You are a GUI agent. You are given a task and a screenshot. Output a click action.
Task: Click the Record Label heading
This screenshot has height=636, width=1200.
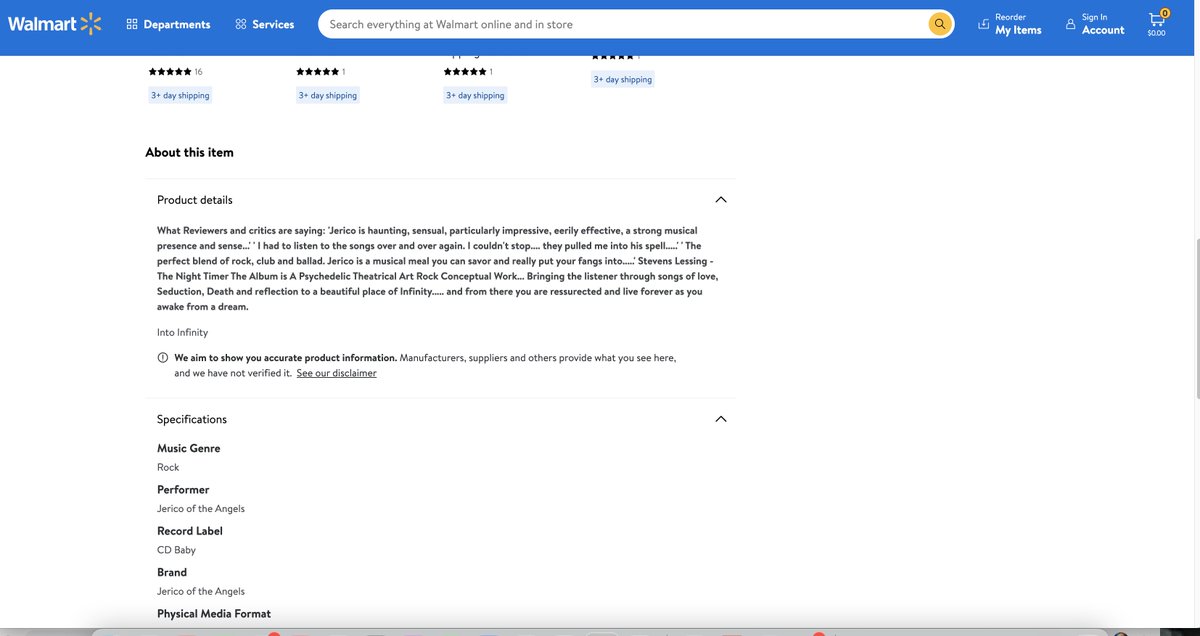(190, 531)
